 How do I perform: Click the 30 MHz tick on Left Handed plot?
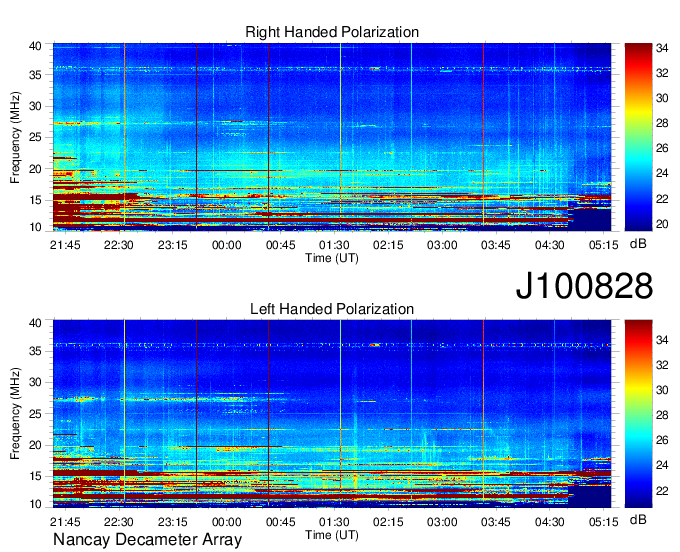pyautogui.click(x=35, y=382)
